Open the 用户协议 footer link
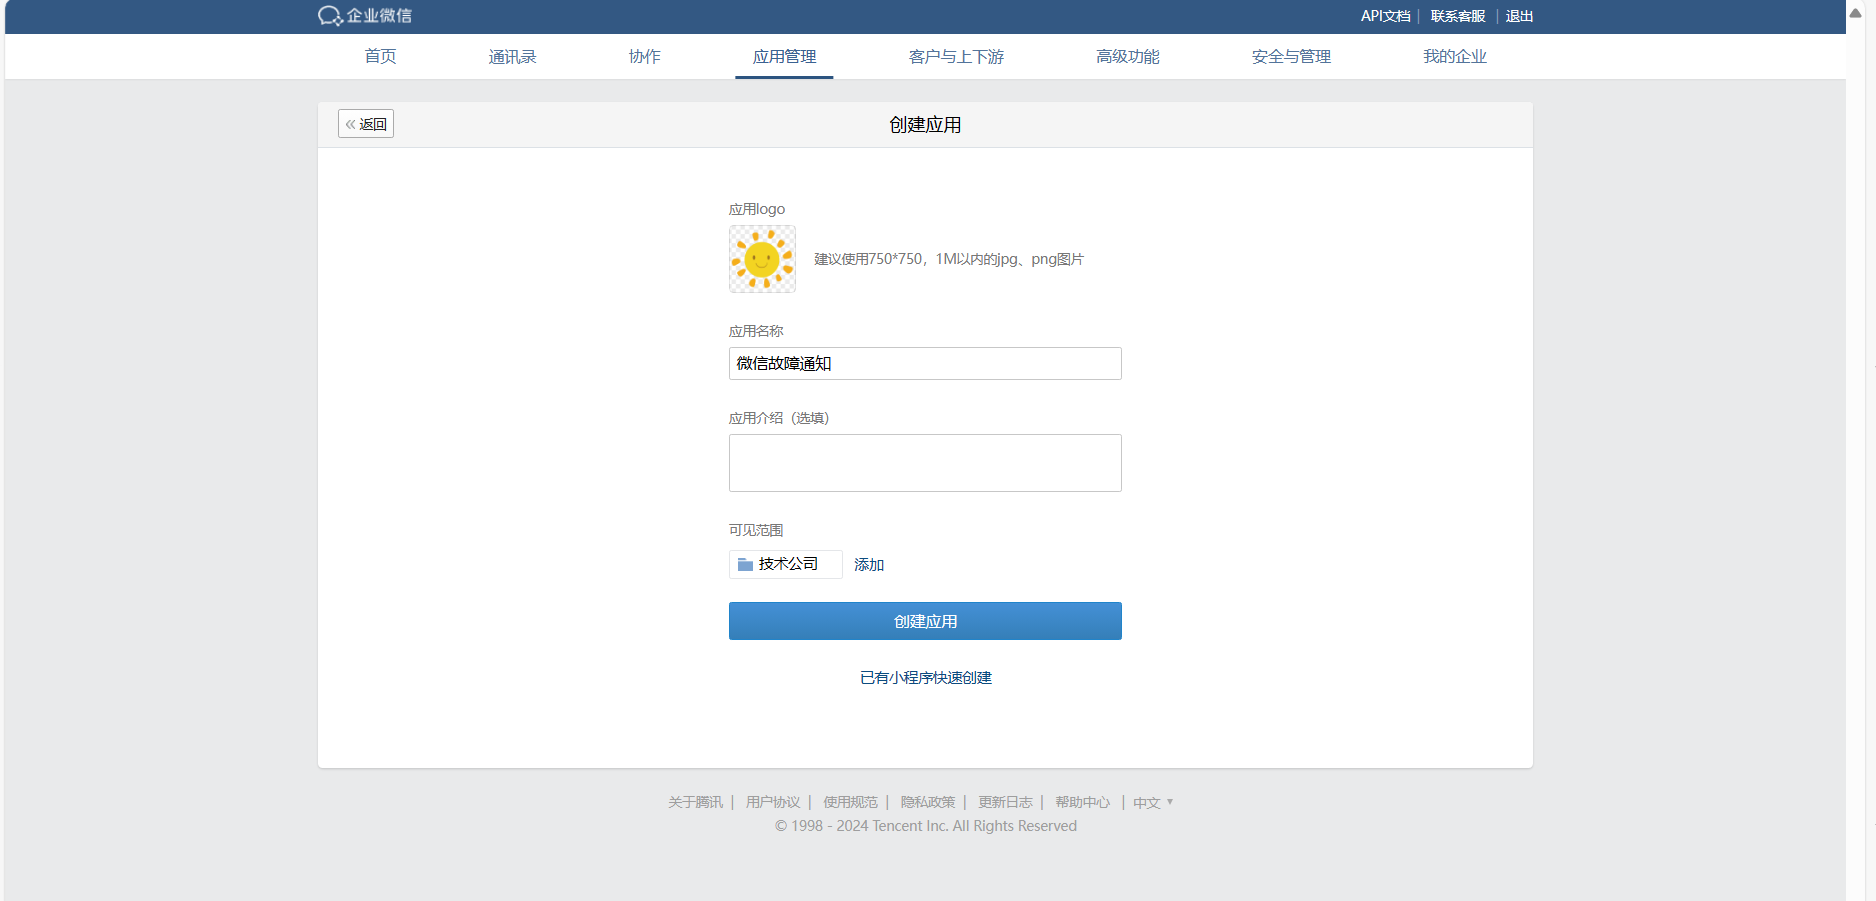1876x901 pixels. pos(773,802)
